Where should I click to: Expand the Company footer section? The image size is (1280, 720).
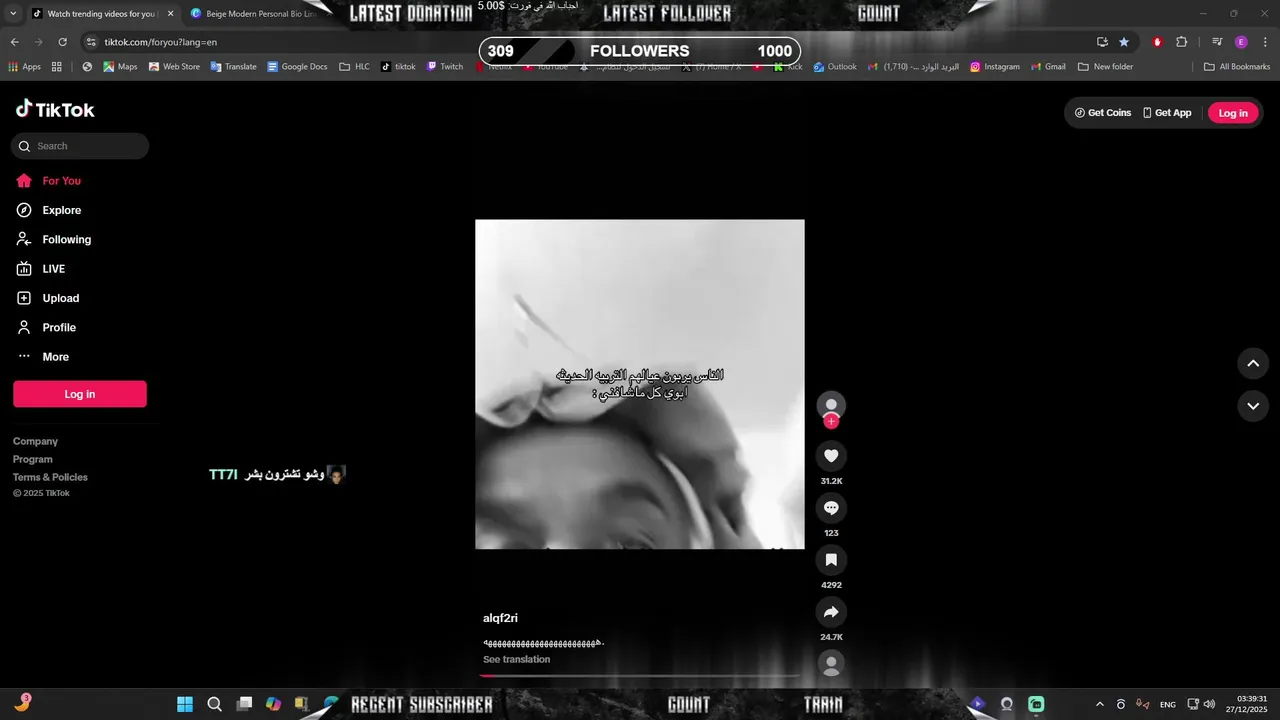35,441
